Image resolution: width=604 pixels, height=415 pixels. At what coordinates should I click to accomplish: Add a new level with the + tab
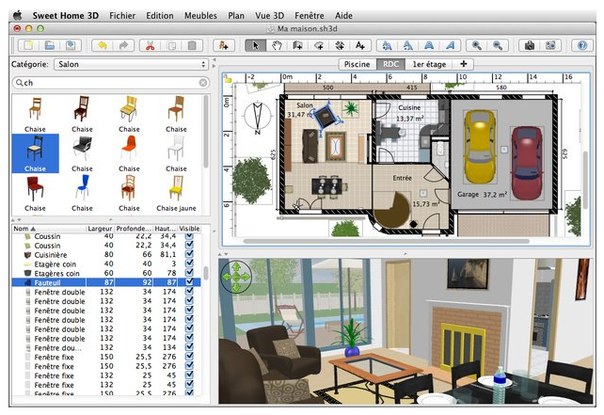(x=463, y=64)
